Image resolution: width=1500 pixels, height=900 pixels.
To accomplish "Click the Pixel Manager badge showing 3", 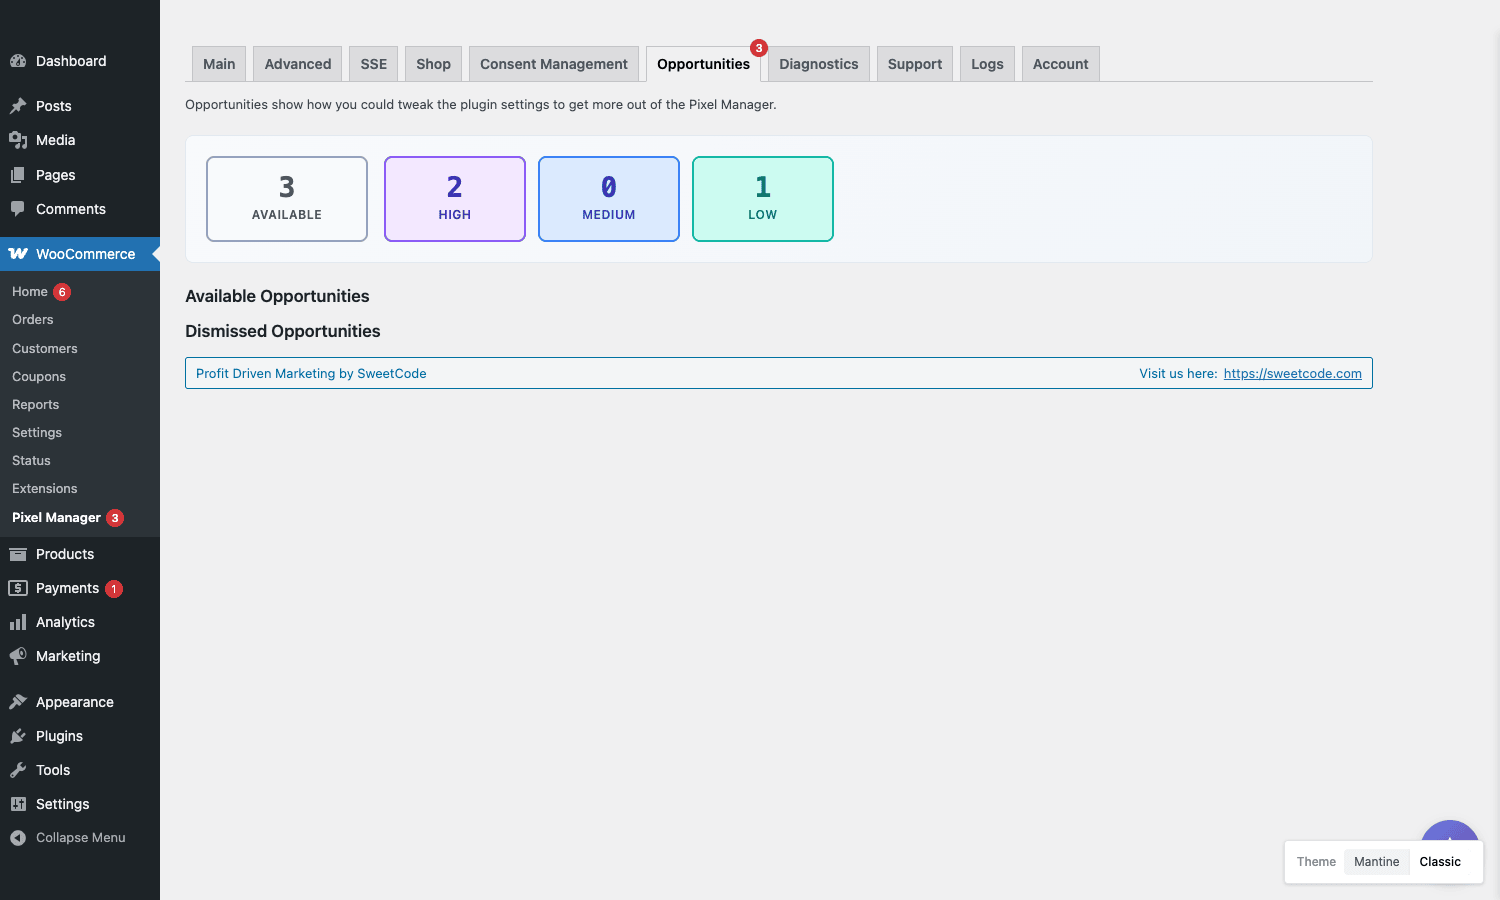I will [115, 518].
